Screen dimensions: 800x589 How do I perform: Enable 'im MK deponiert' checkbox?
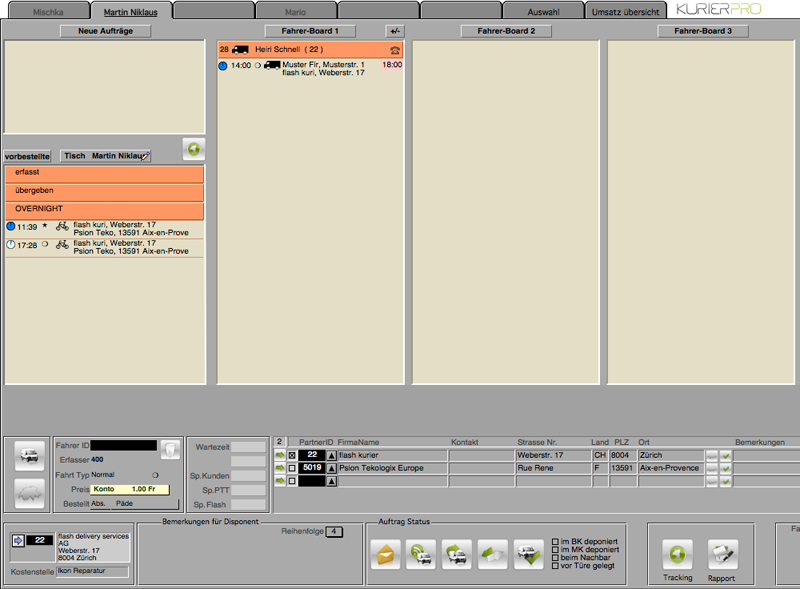tap(555, 550)
